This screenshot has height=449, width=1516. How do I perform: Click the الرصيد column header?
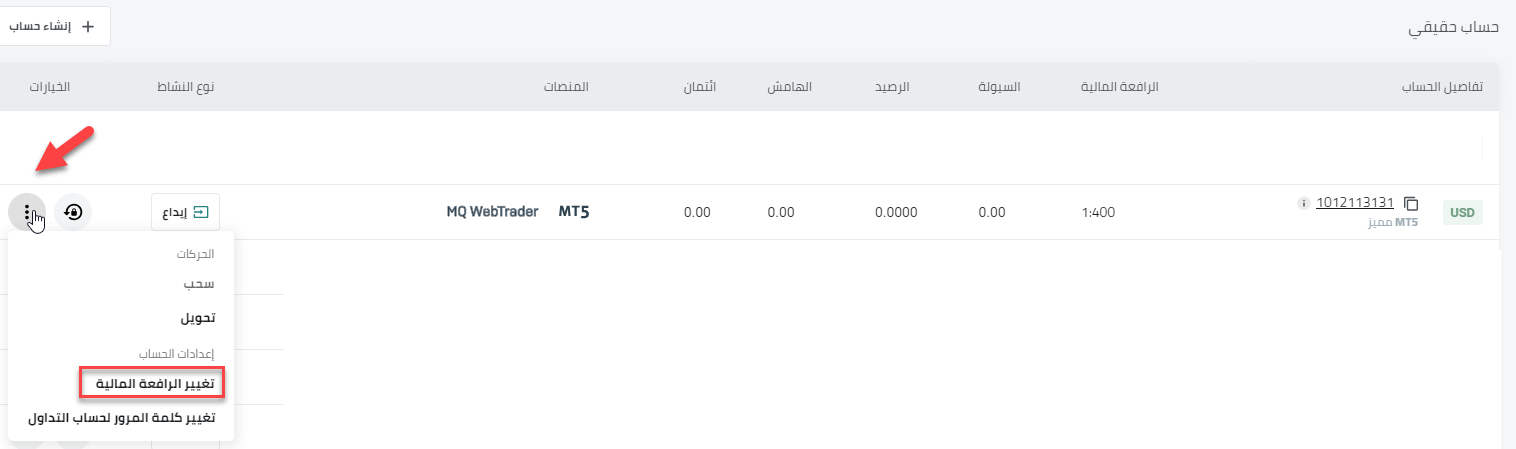[892, 87]
